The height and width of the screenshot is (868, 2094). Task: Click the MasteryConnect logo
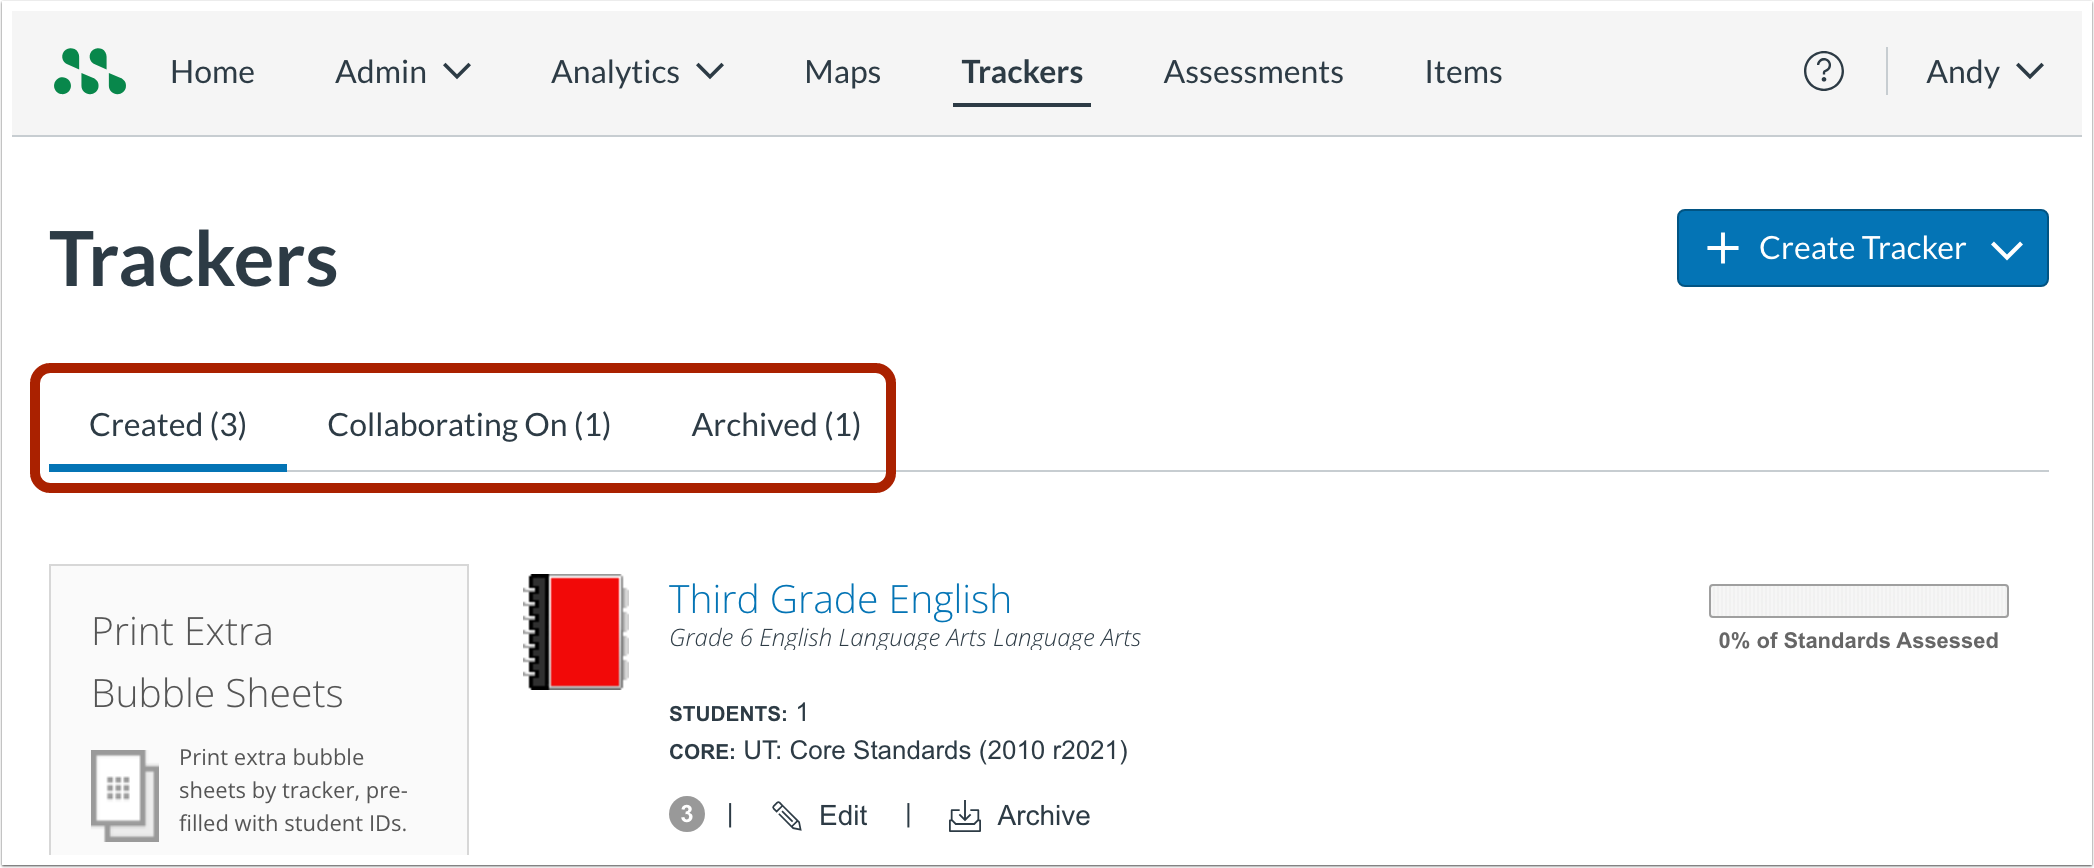pyautogui.click(x=88, y=71)
